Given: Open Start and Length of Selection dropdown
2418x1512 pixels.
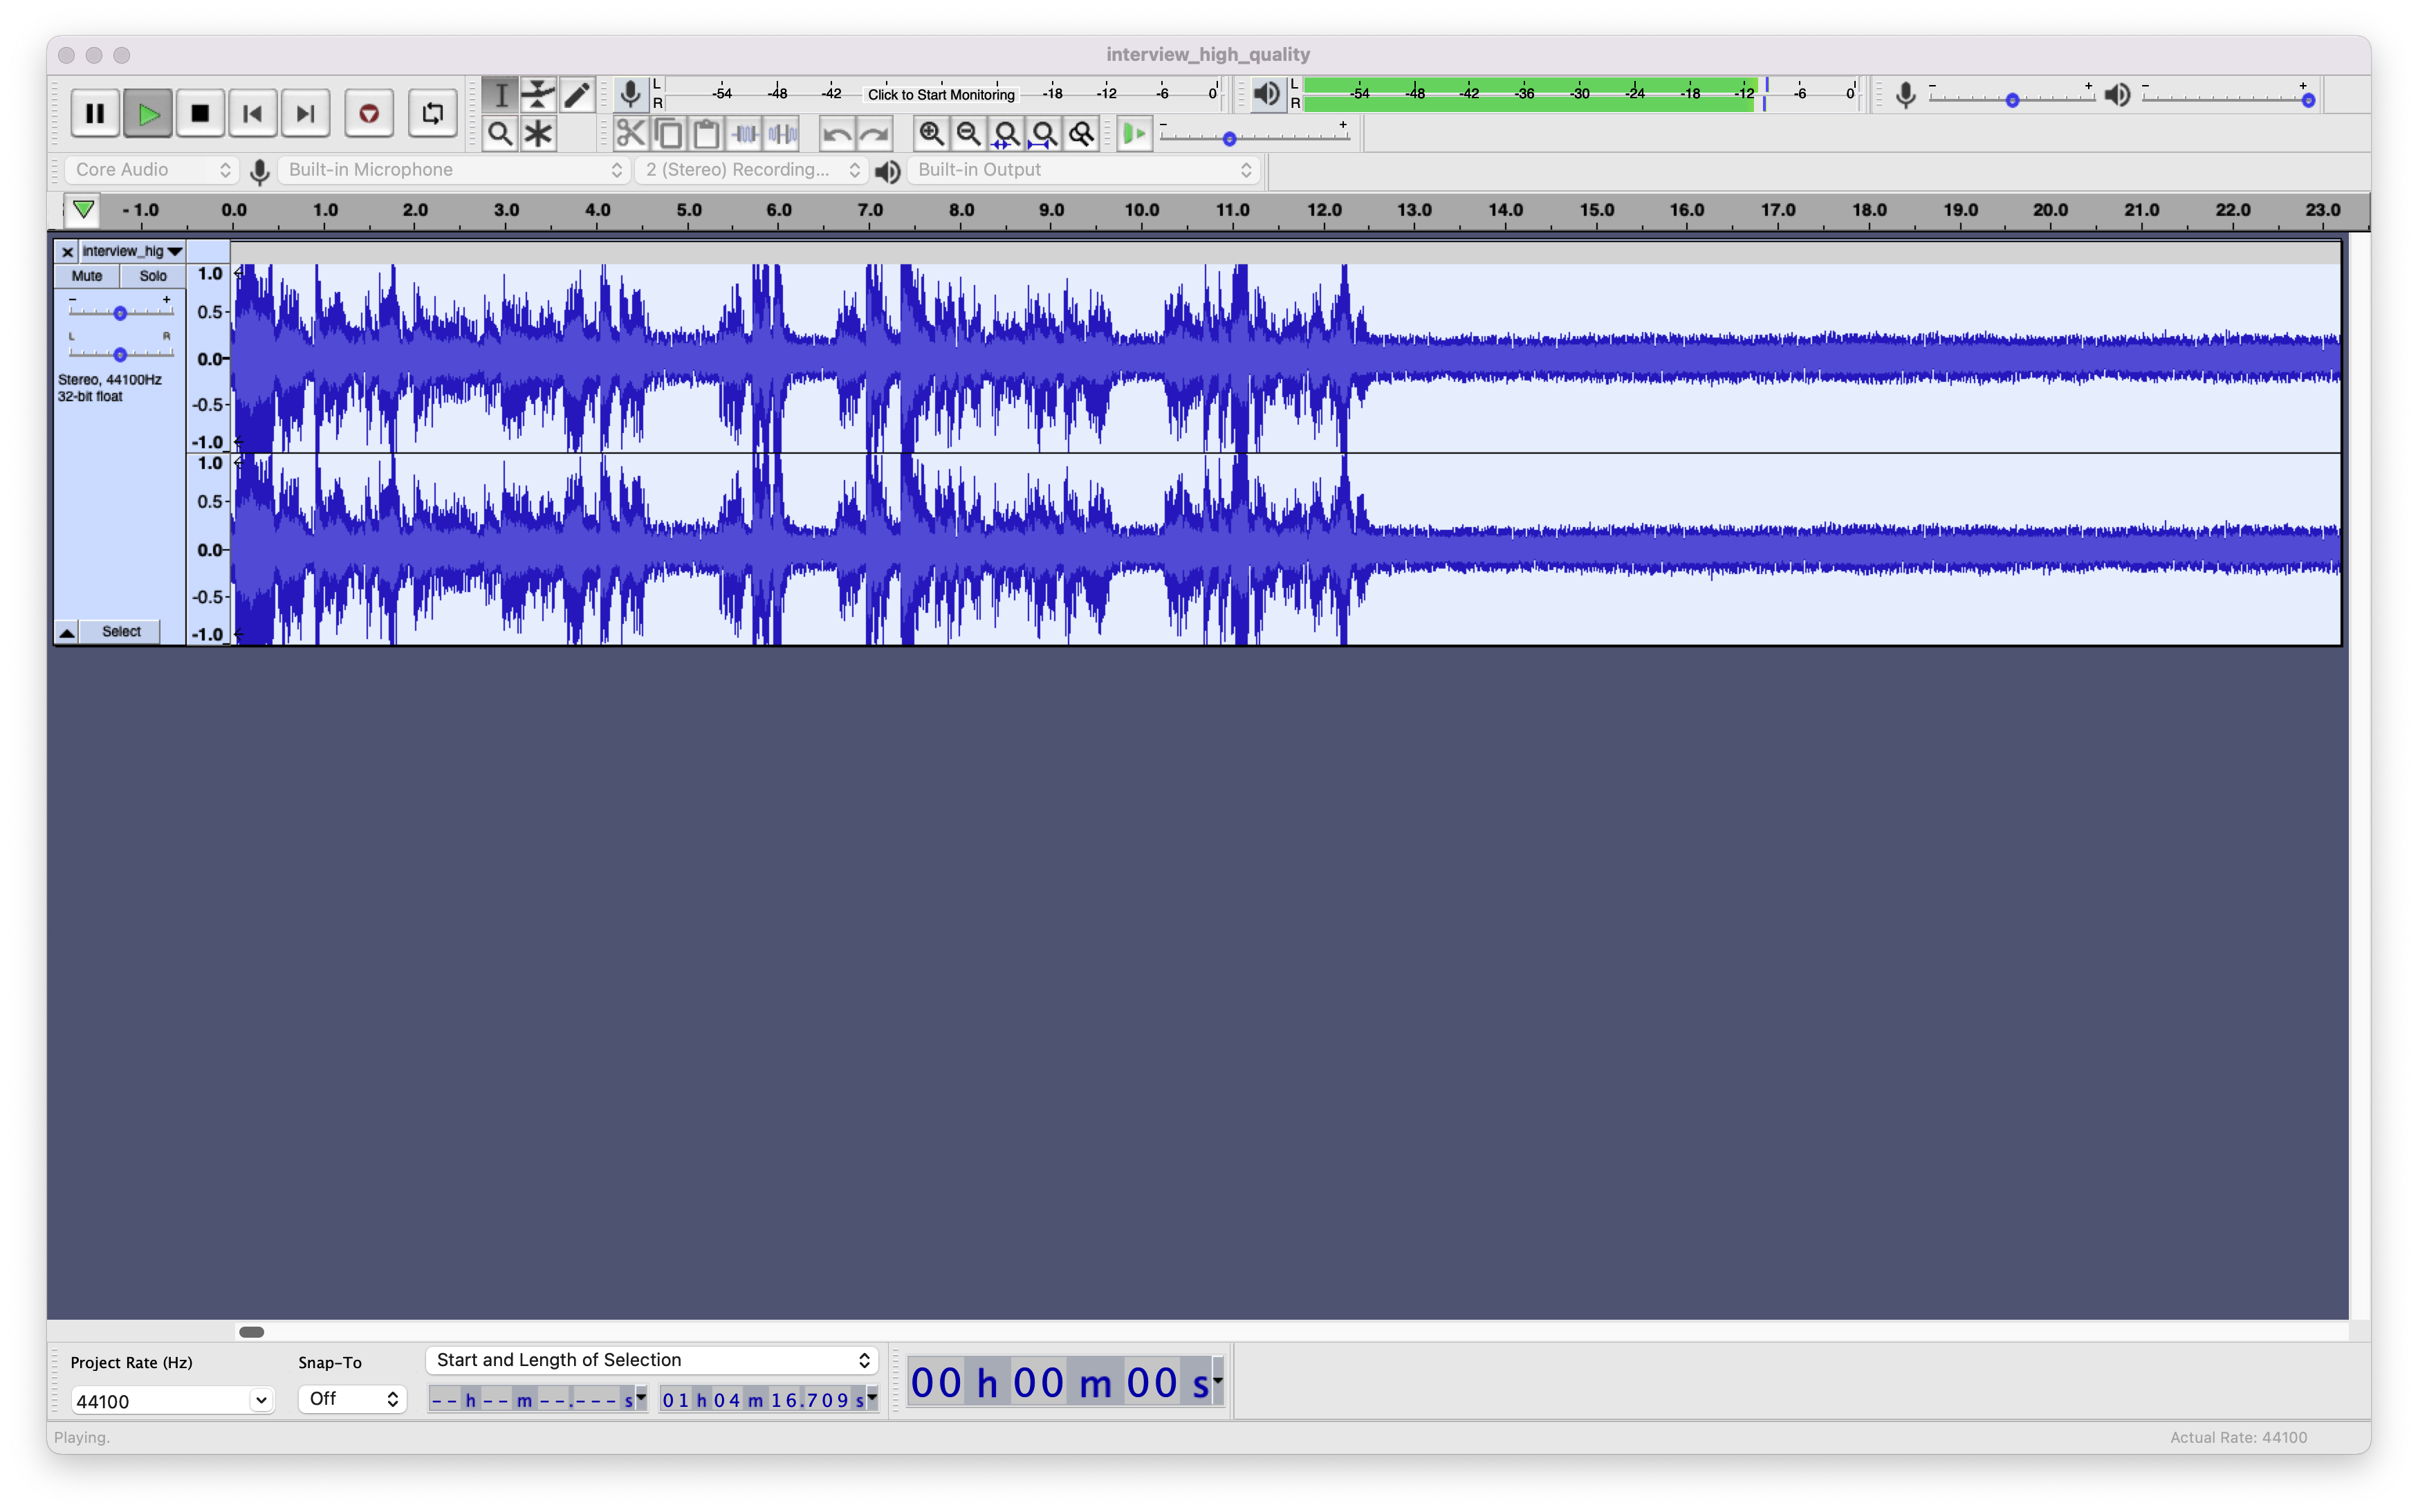Looking at the screenshot, I should (x=652, y=1360).
